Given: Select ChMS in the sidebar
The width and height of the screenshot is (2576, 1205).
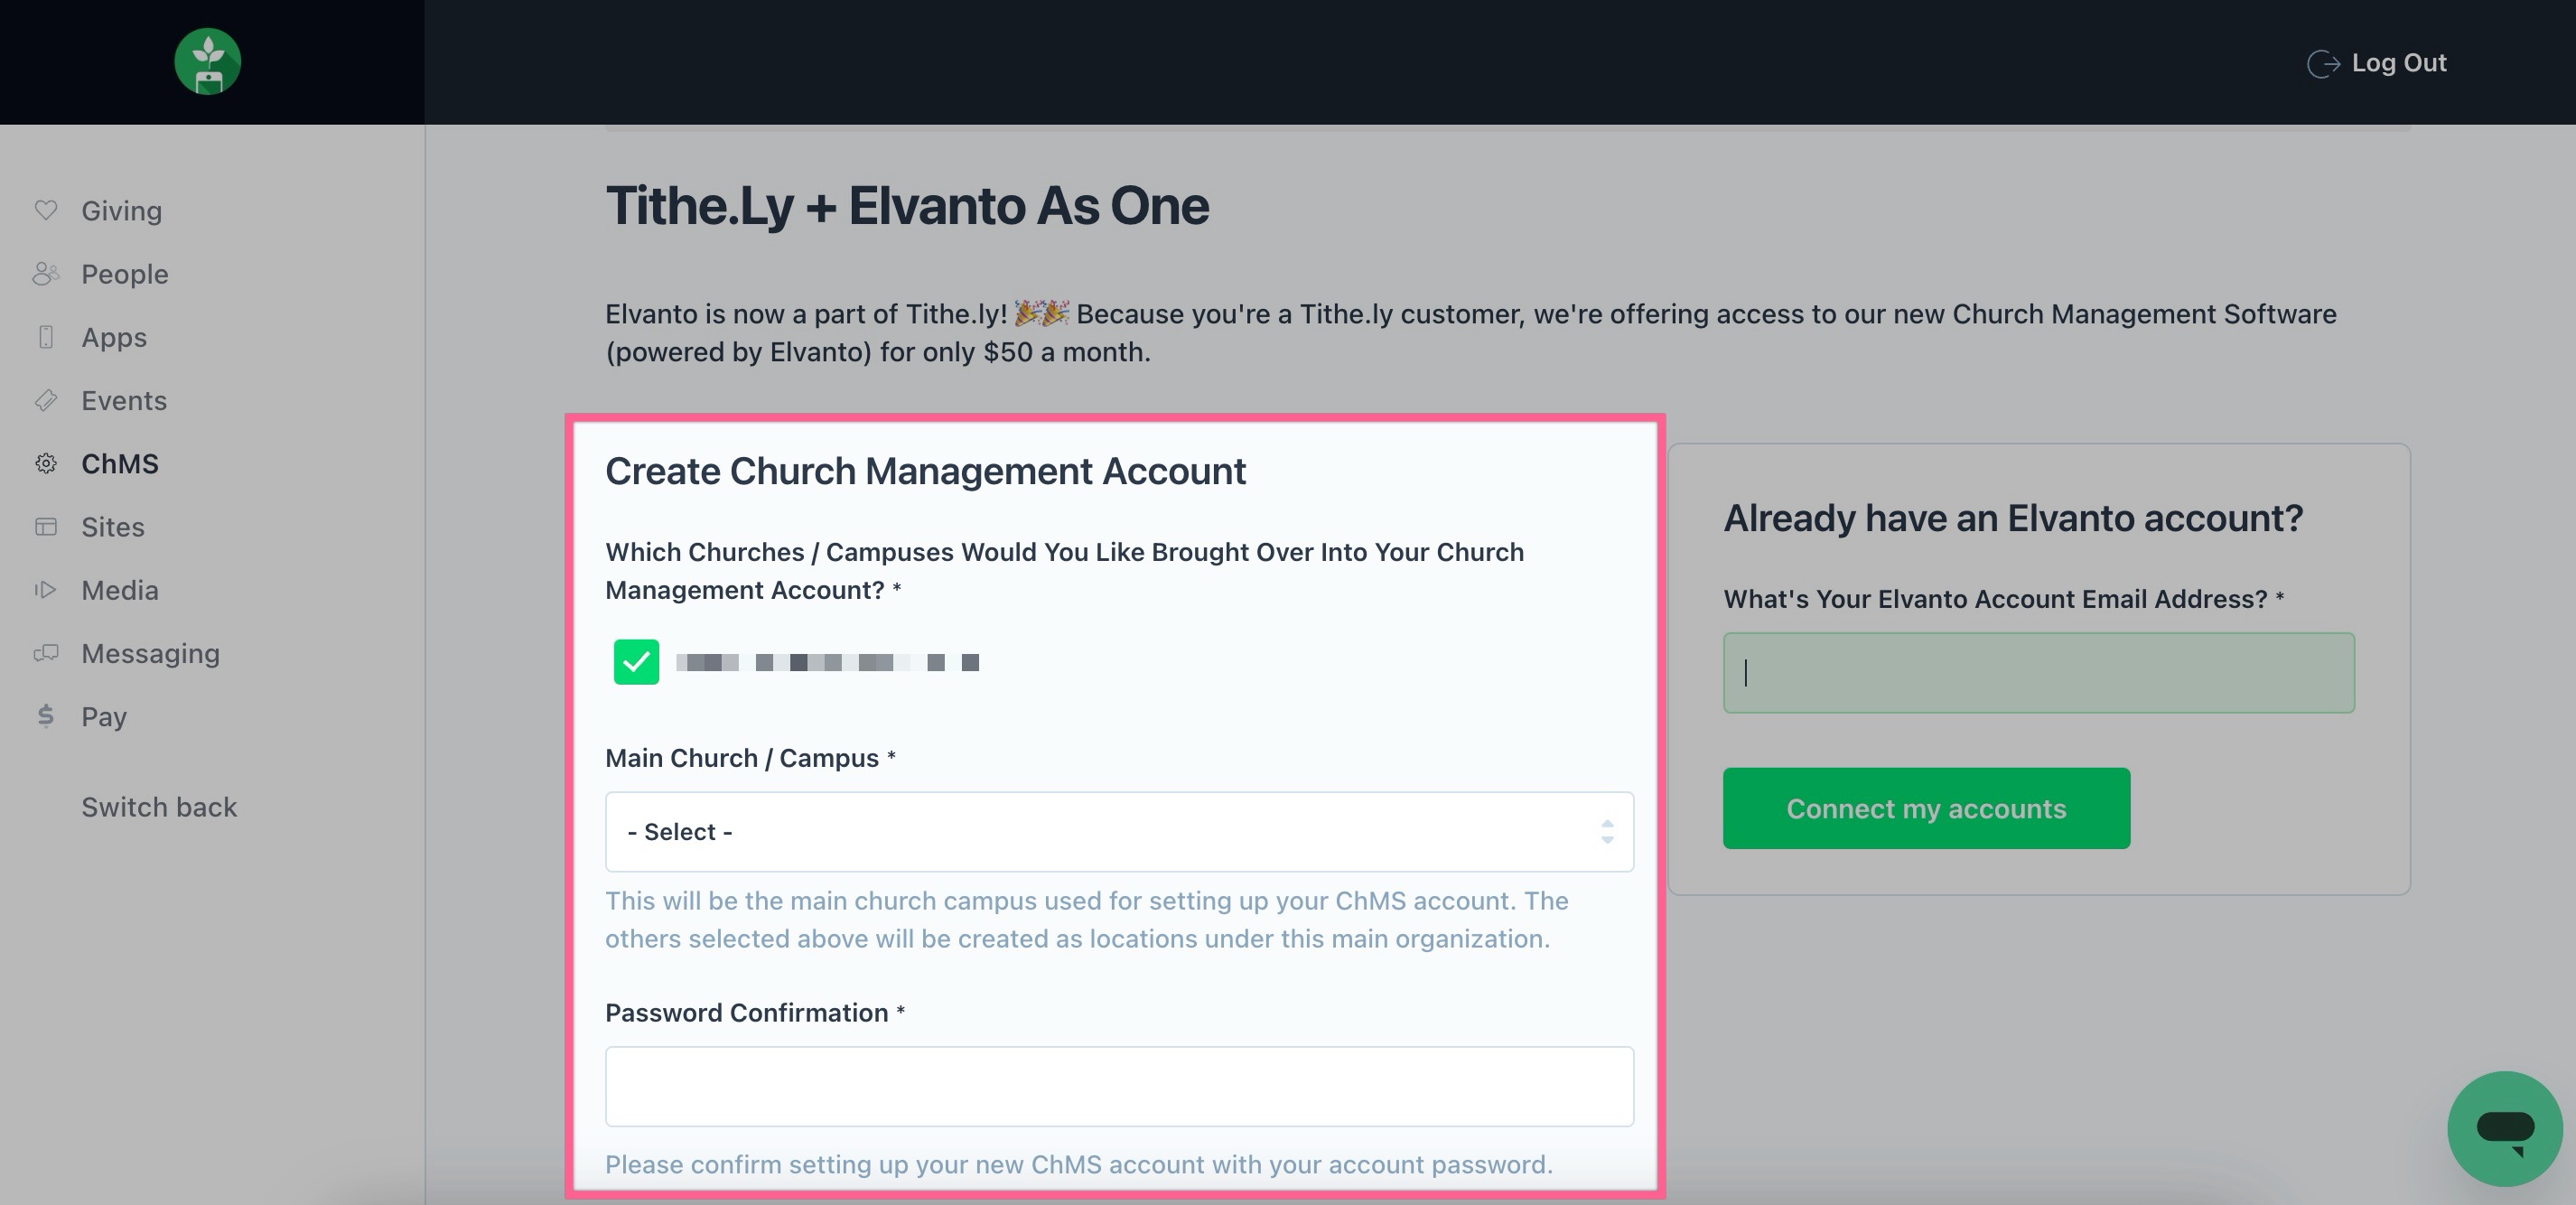Looking at the screenshot, I should (x=120, y=463).
